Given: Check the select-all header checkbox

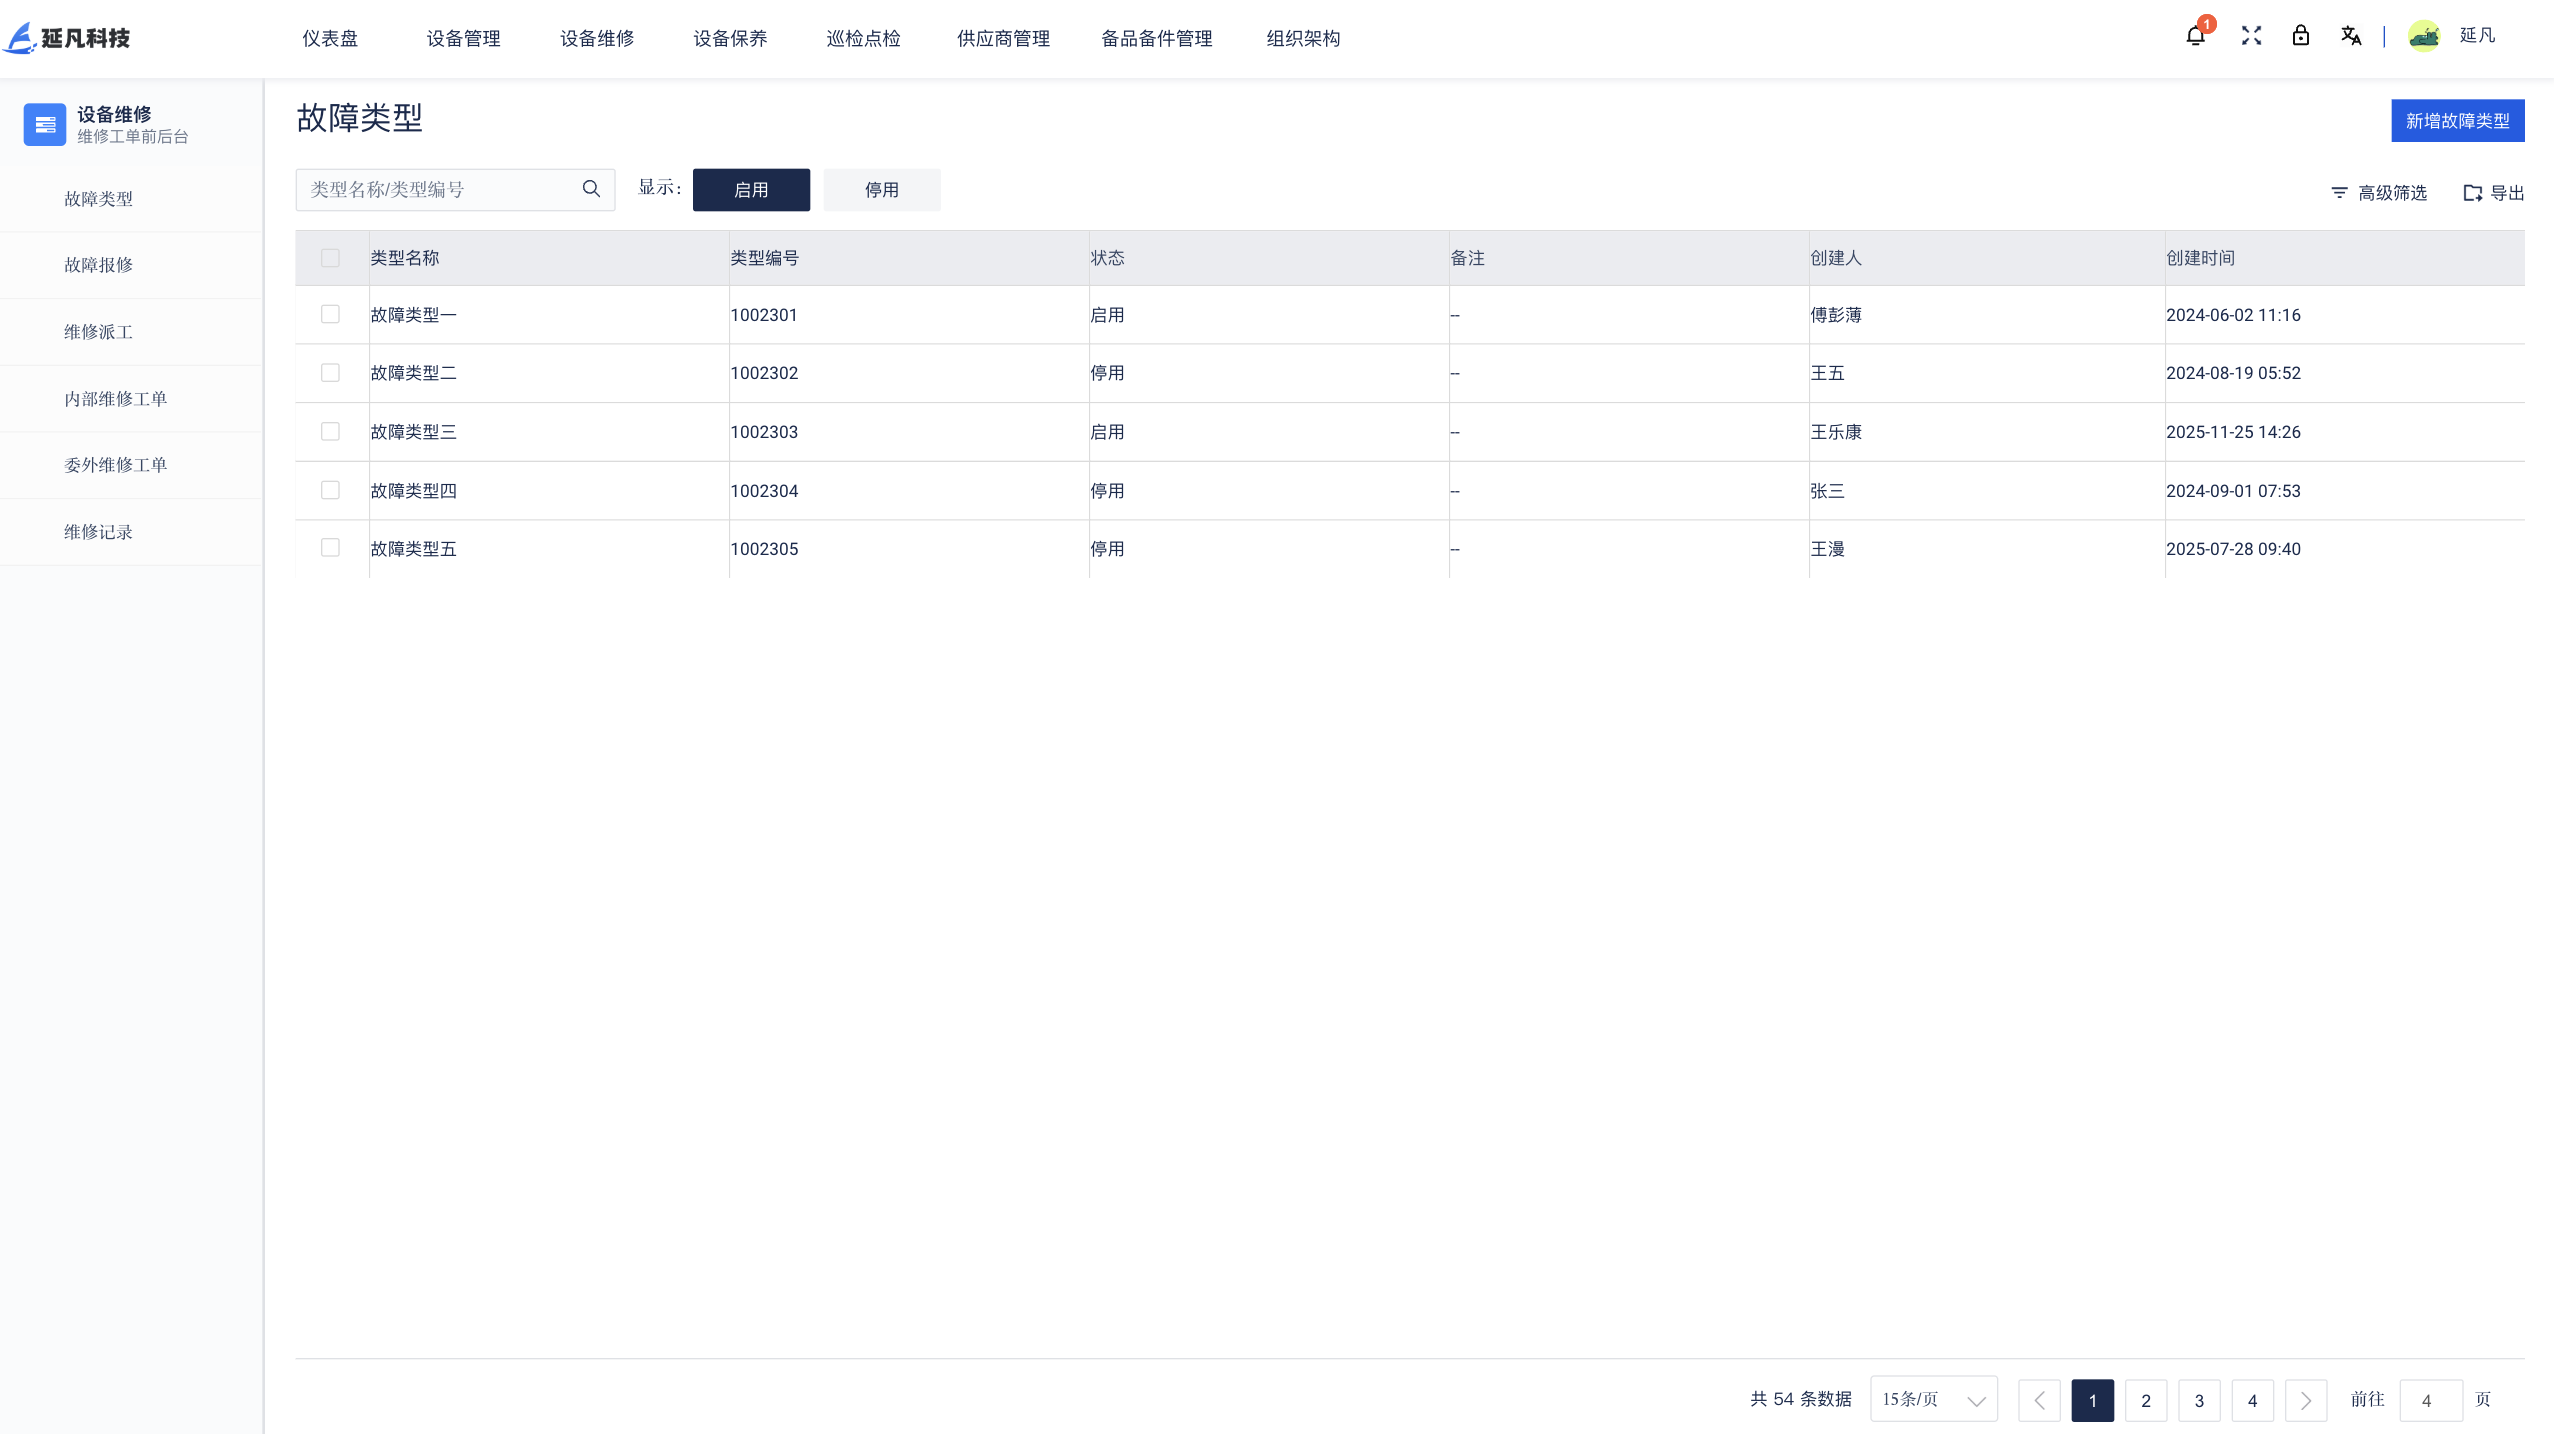Looking at the screenshot, I should pos(330,258).
